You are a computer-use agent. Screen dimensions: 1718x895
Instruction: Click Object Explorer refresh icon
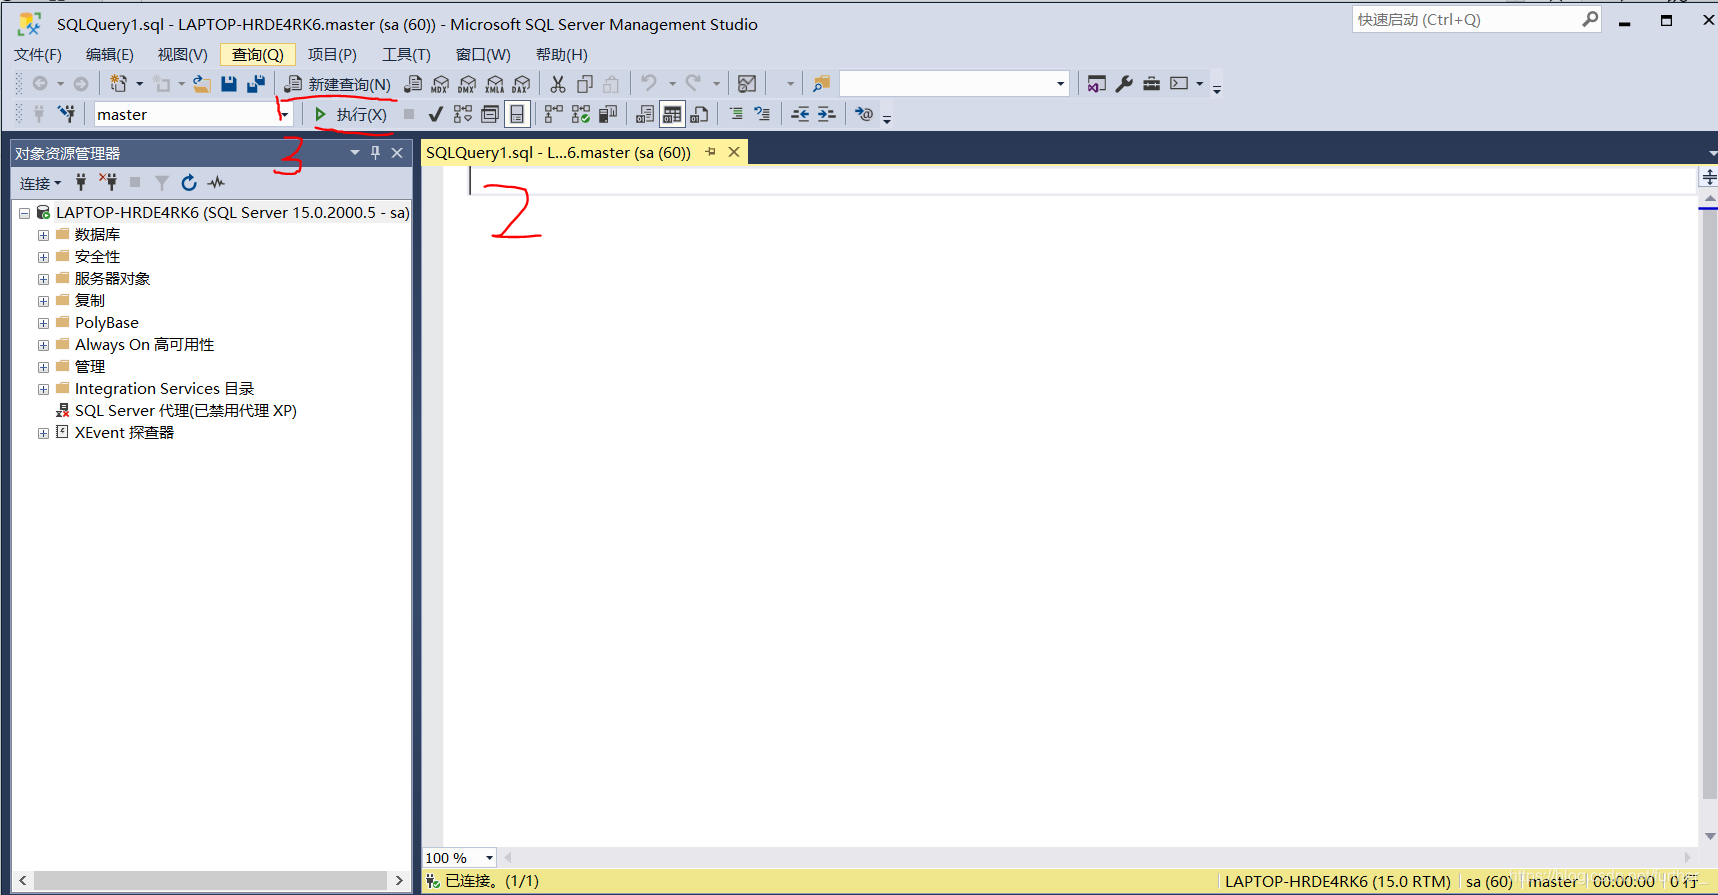pos(188,183)
